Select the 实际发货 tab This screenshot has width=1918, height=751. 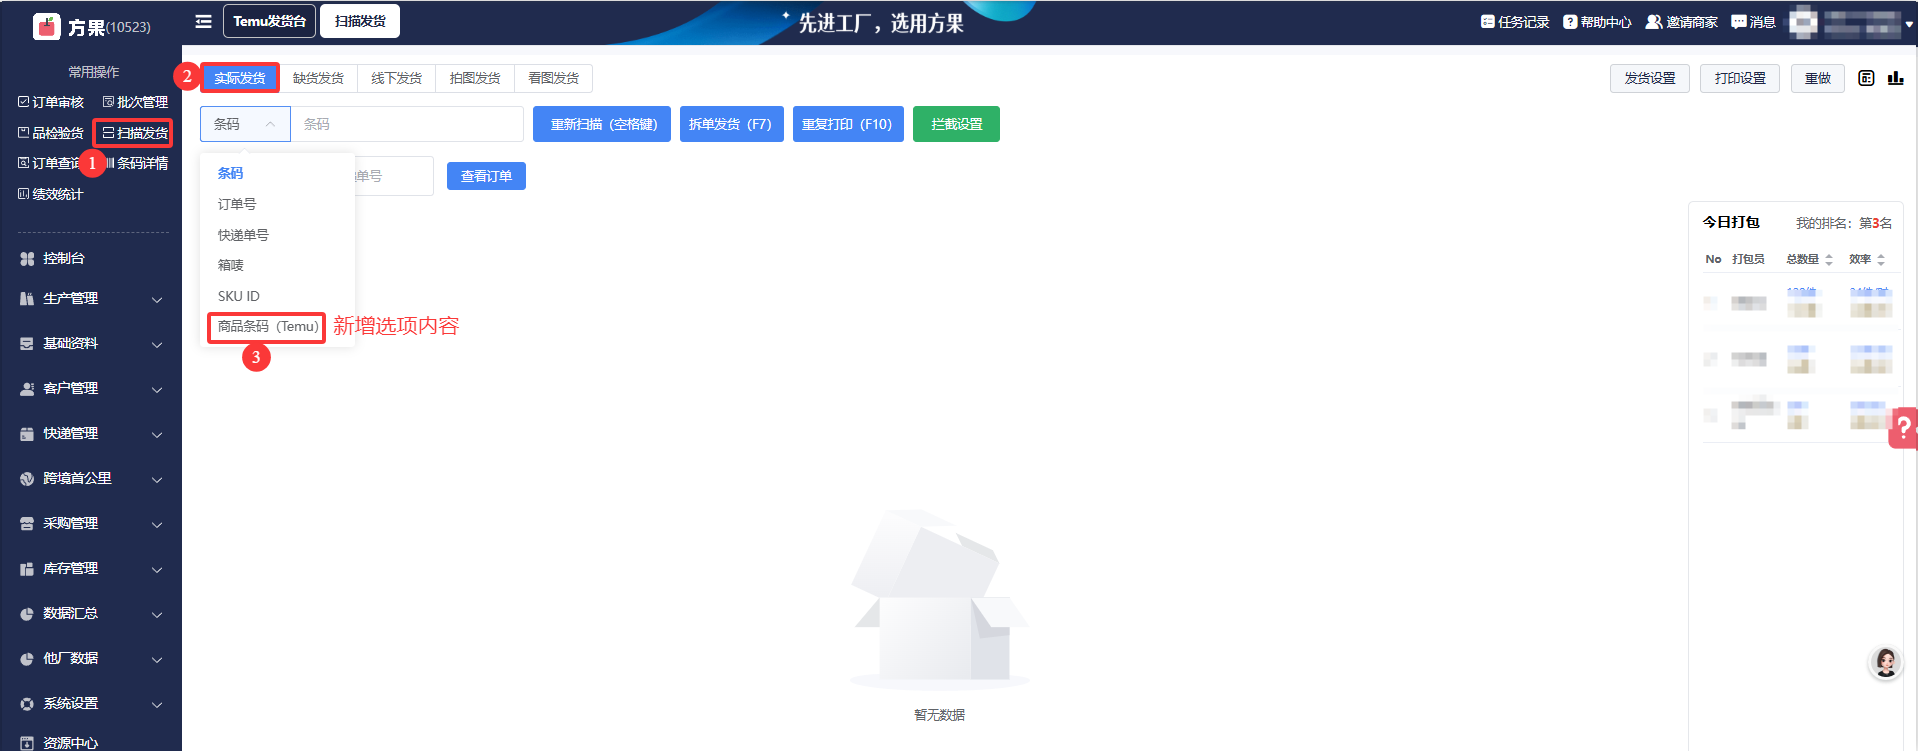pyautogui.click(x=240, y=78)
